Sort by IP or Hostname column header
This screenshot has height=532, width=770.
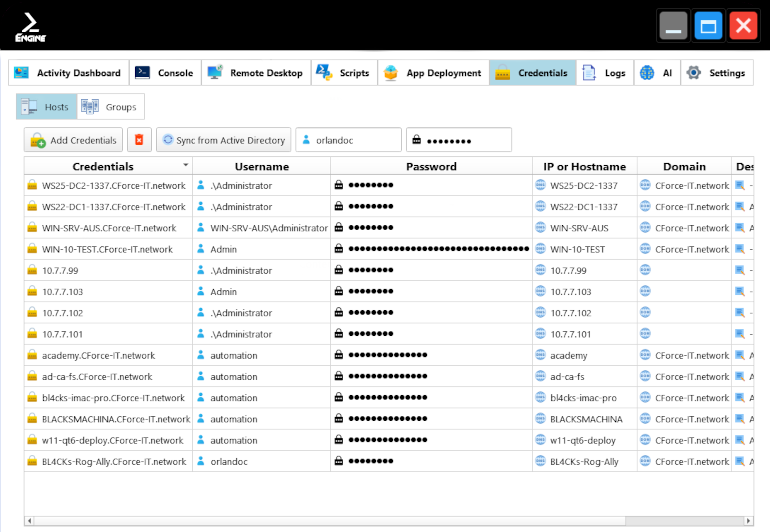[584, 167]
